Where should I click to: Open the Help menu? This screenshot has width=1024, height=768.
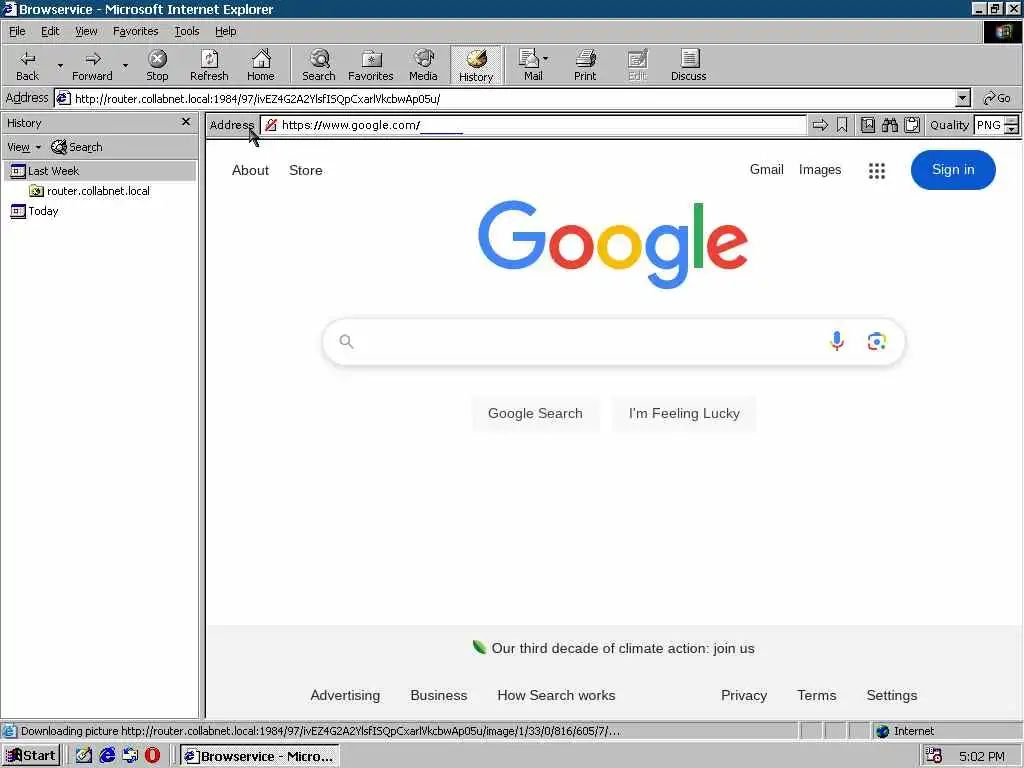[225, 31]
